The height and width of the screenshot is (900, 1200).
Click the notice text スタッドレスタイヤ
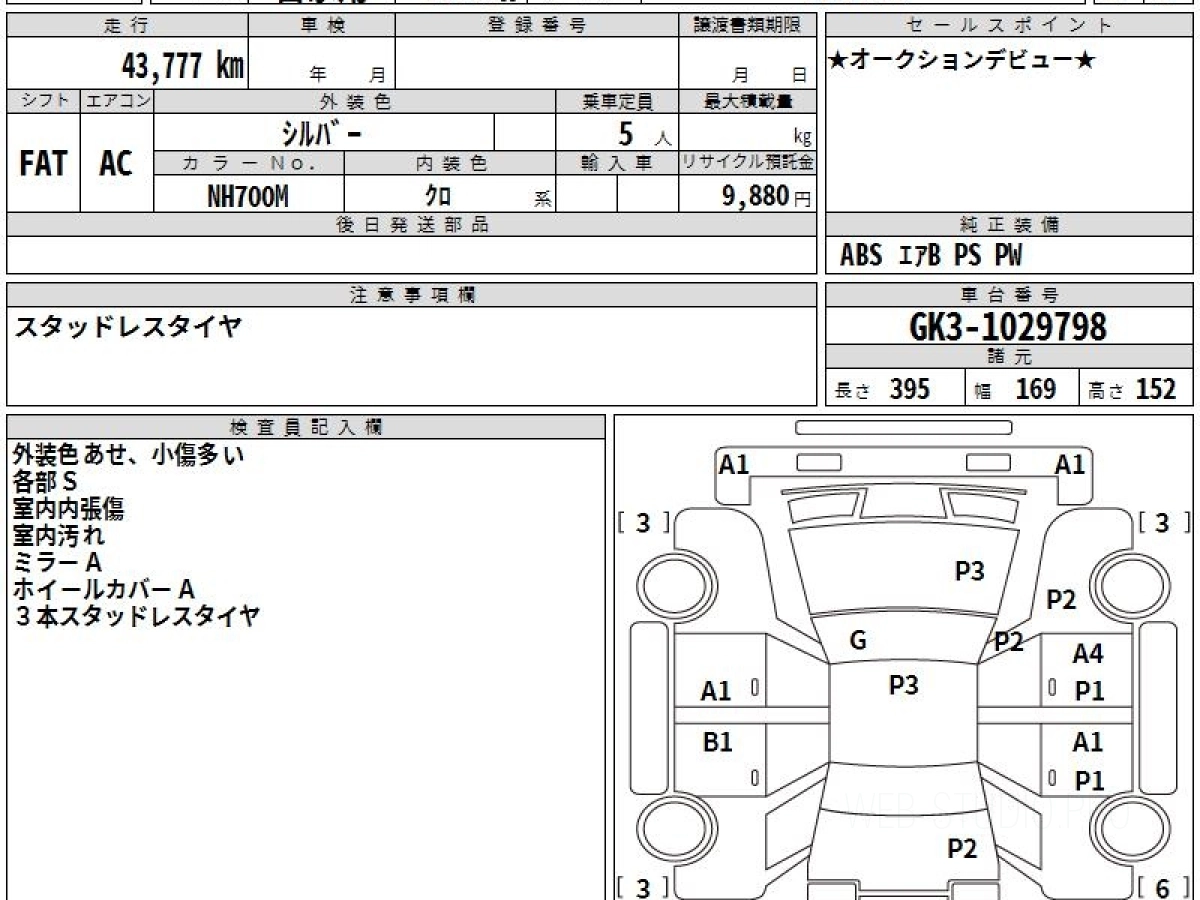coord(127,326)
